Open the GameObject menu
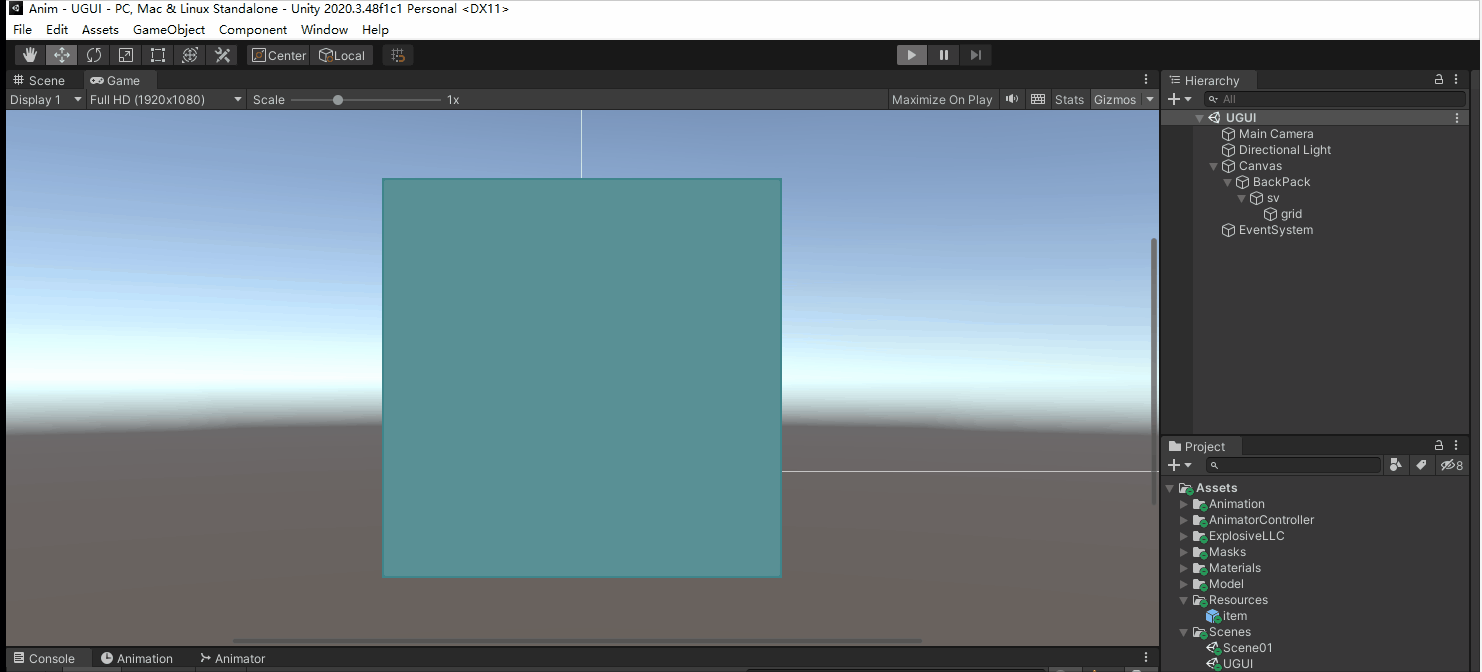The width and height of the screenshot is (1482, 672). tap(169, 30)
